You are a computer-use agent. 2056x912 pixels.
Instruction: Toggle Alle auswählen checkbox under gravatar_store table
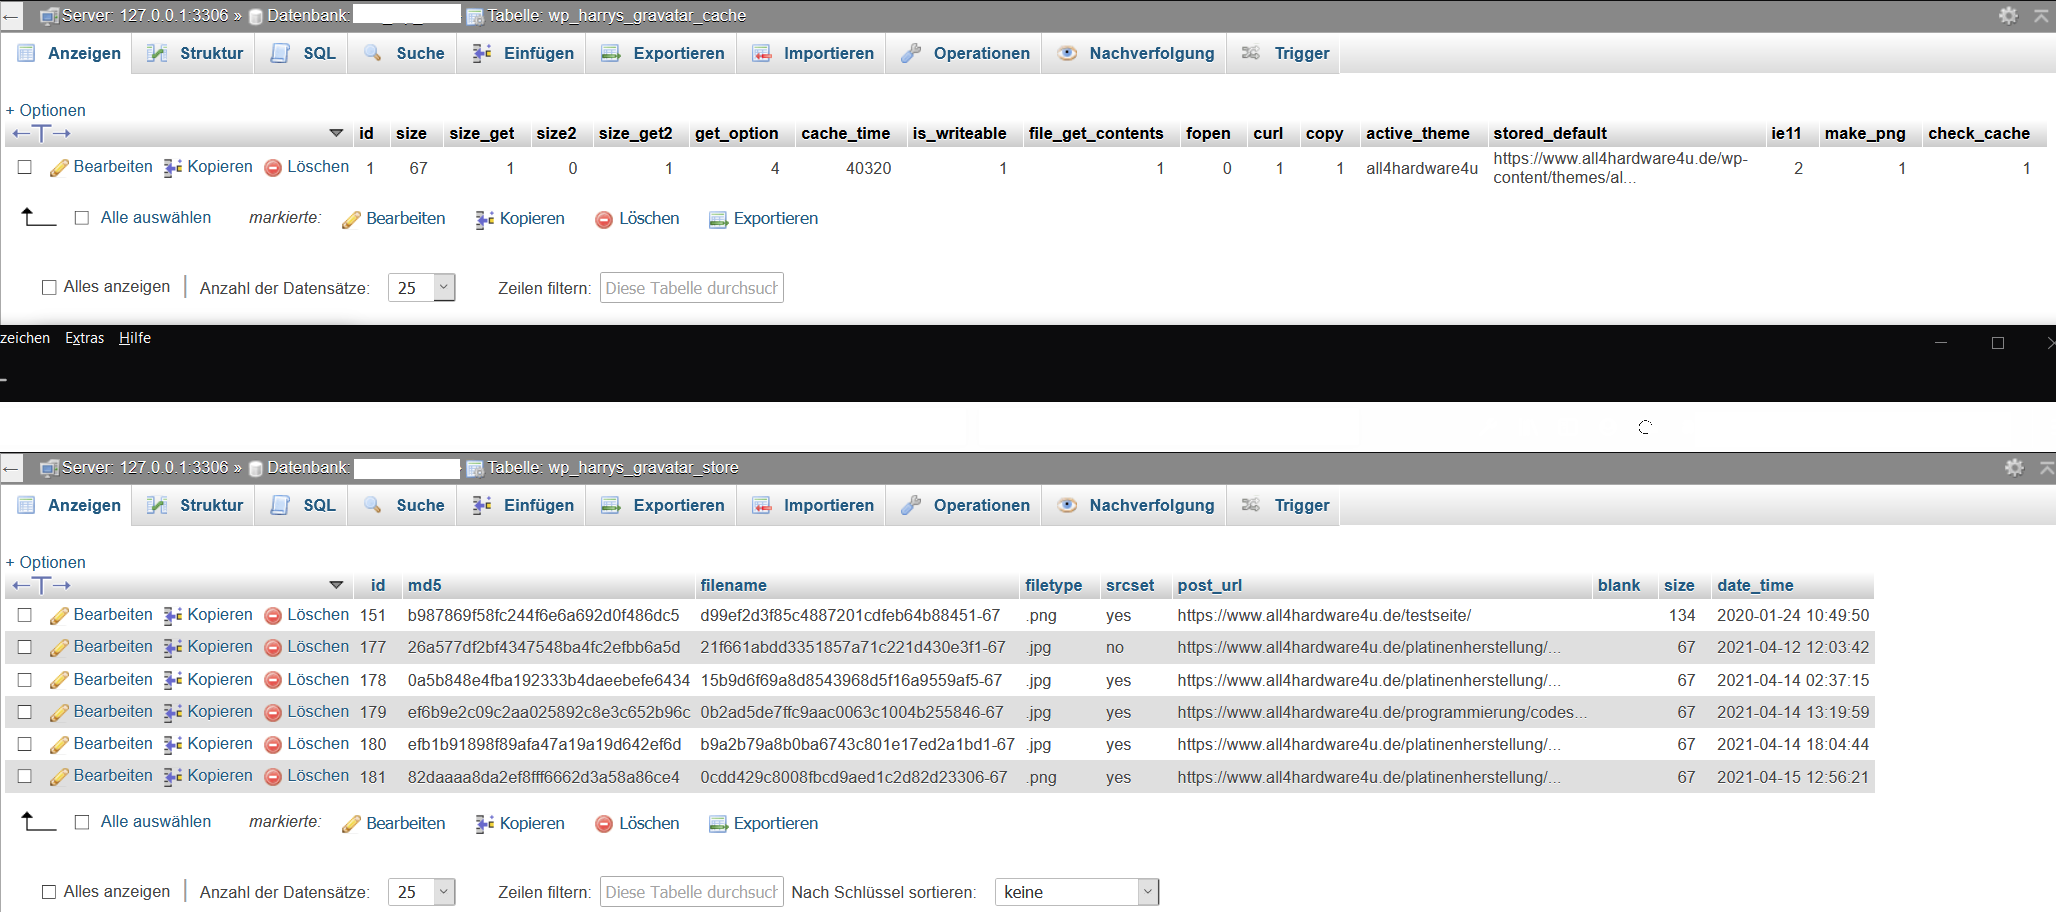82,822
